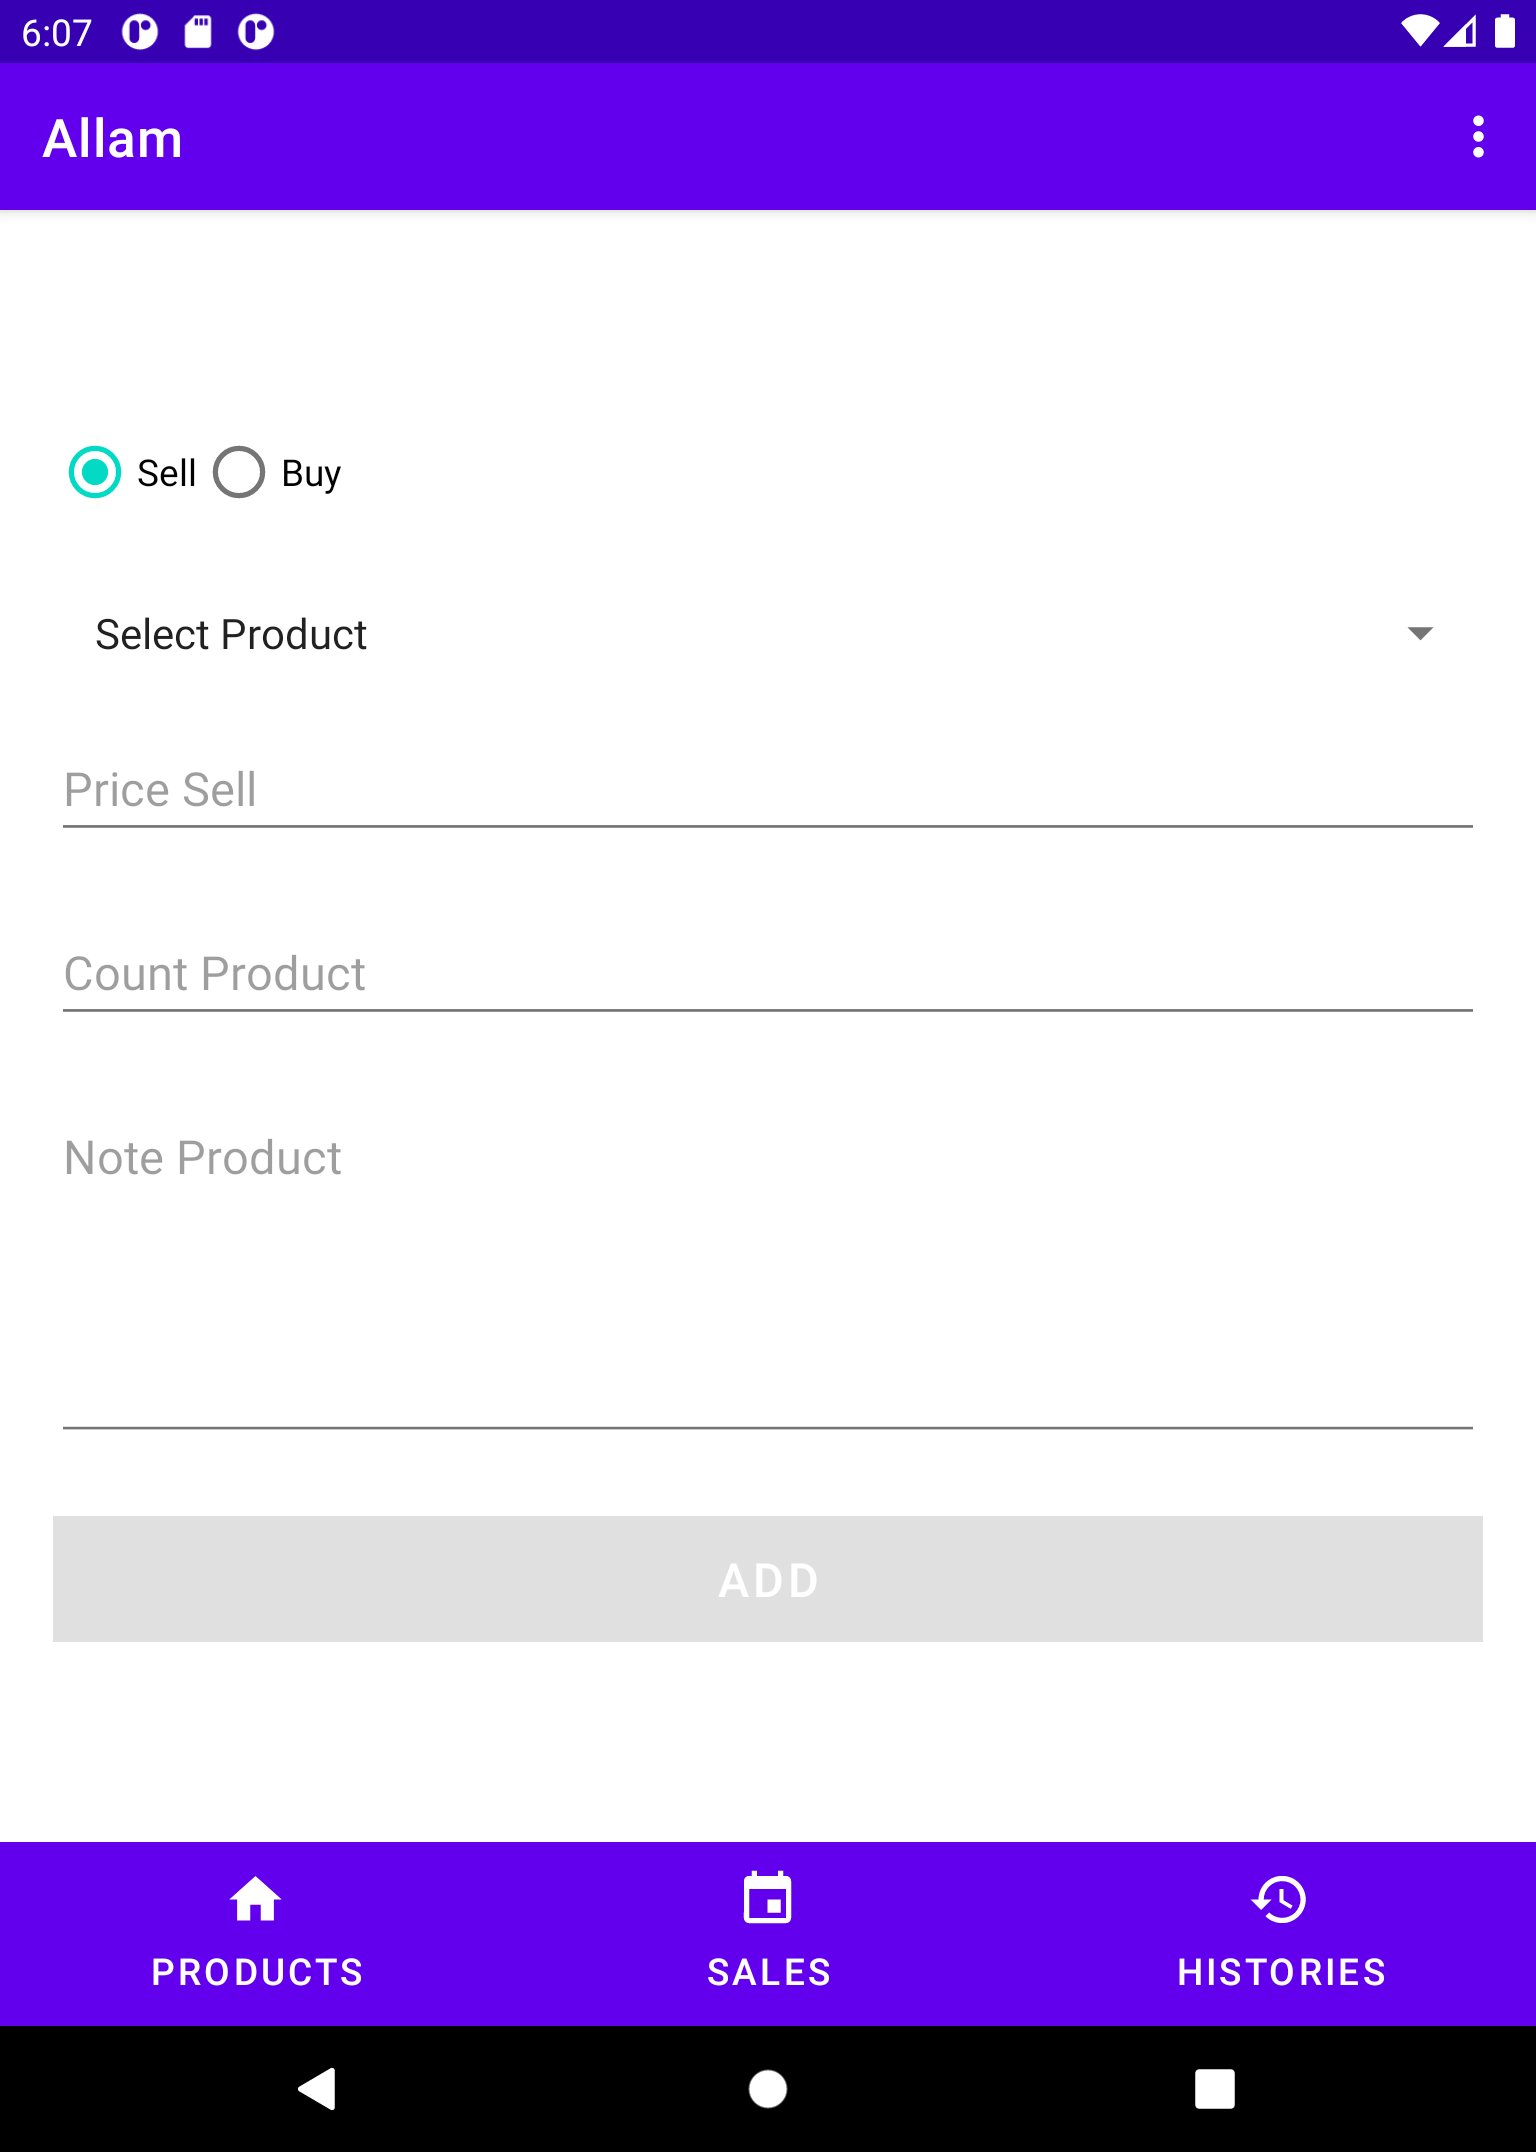Tap the SD card status bar icon
This screenshot has height=2152, width=1536.
pos(198,32)
